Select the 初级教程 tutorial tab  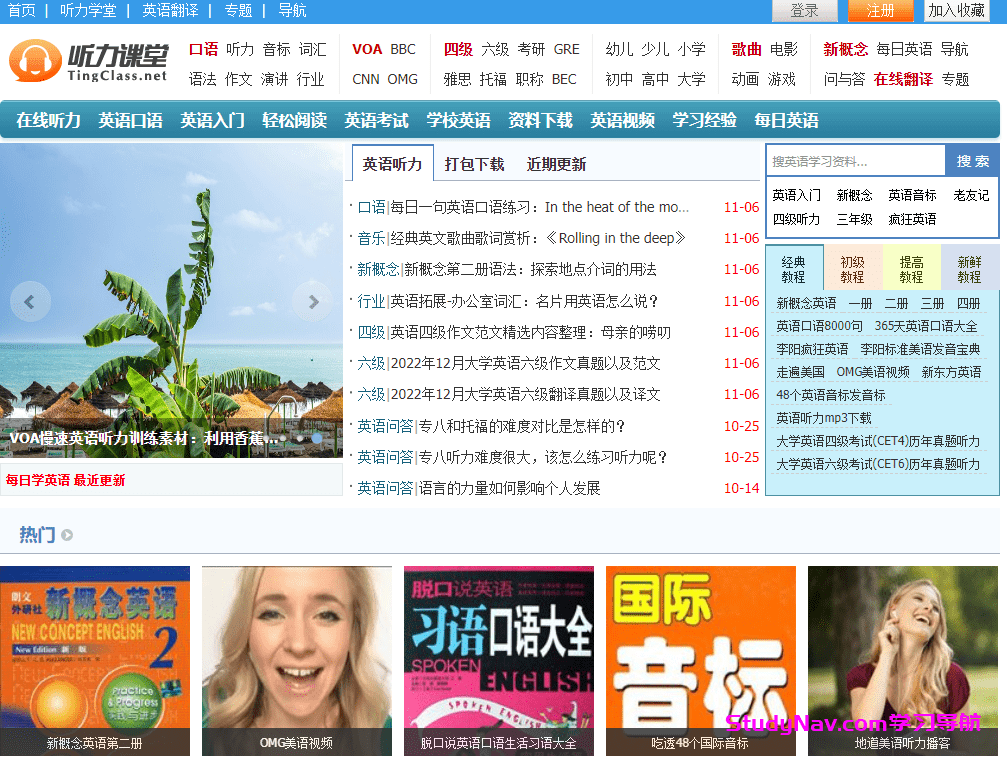852,268
